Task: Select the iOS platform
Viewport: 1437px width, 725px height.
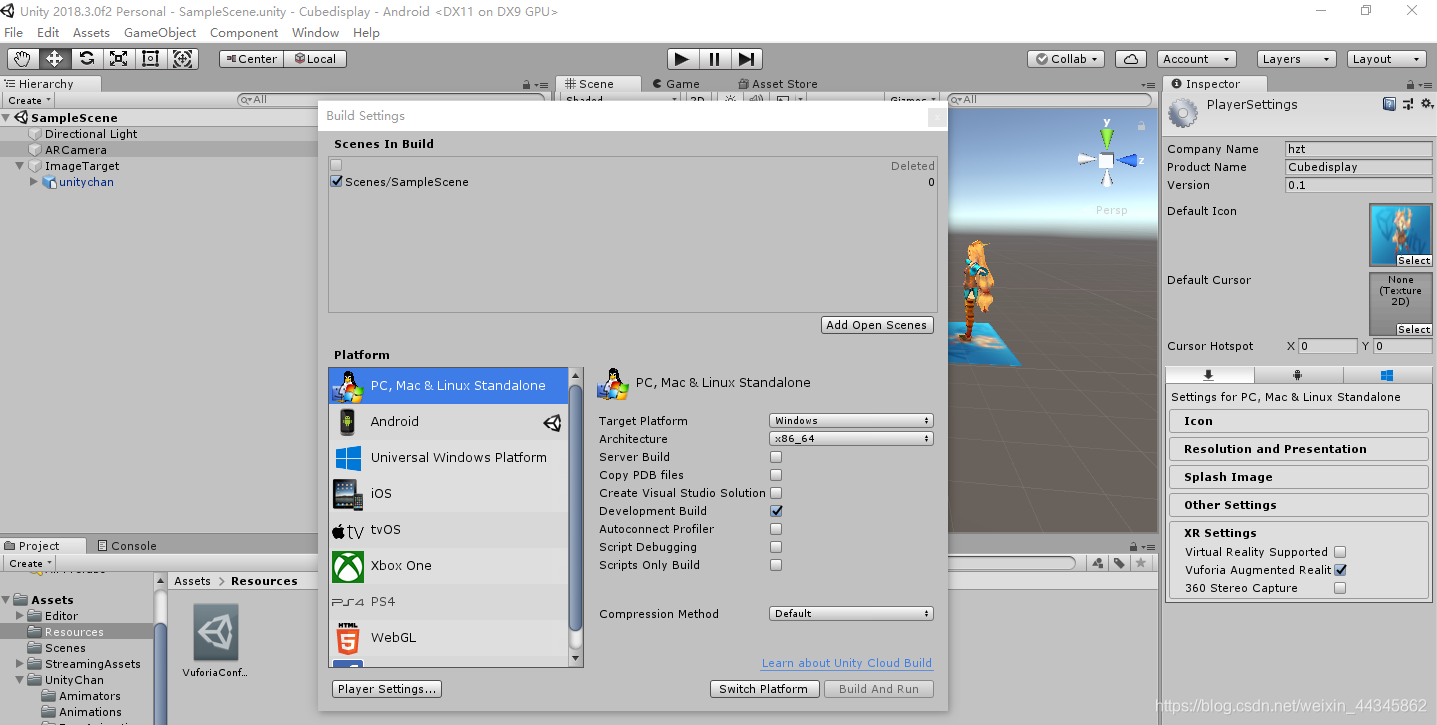Action: coord(449,493)
